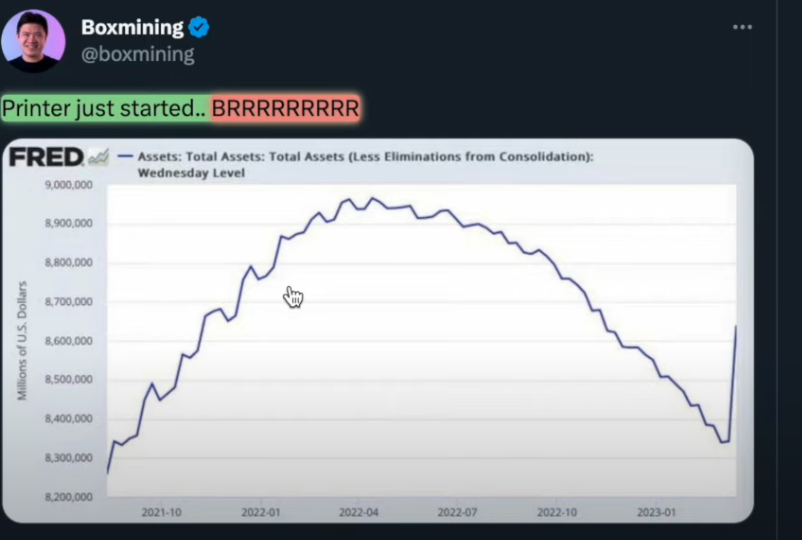Click the 8,600,000 y-axis label
Viewport: 802px width, 540px height.
[x=68, y=341]
